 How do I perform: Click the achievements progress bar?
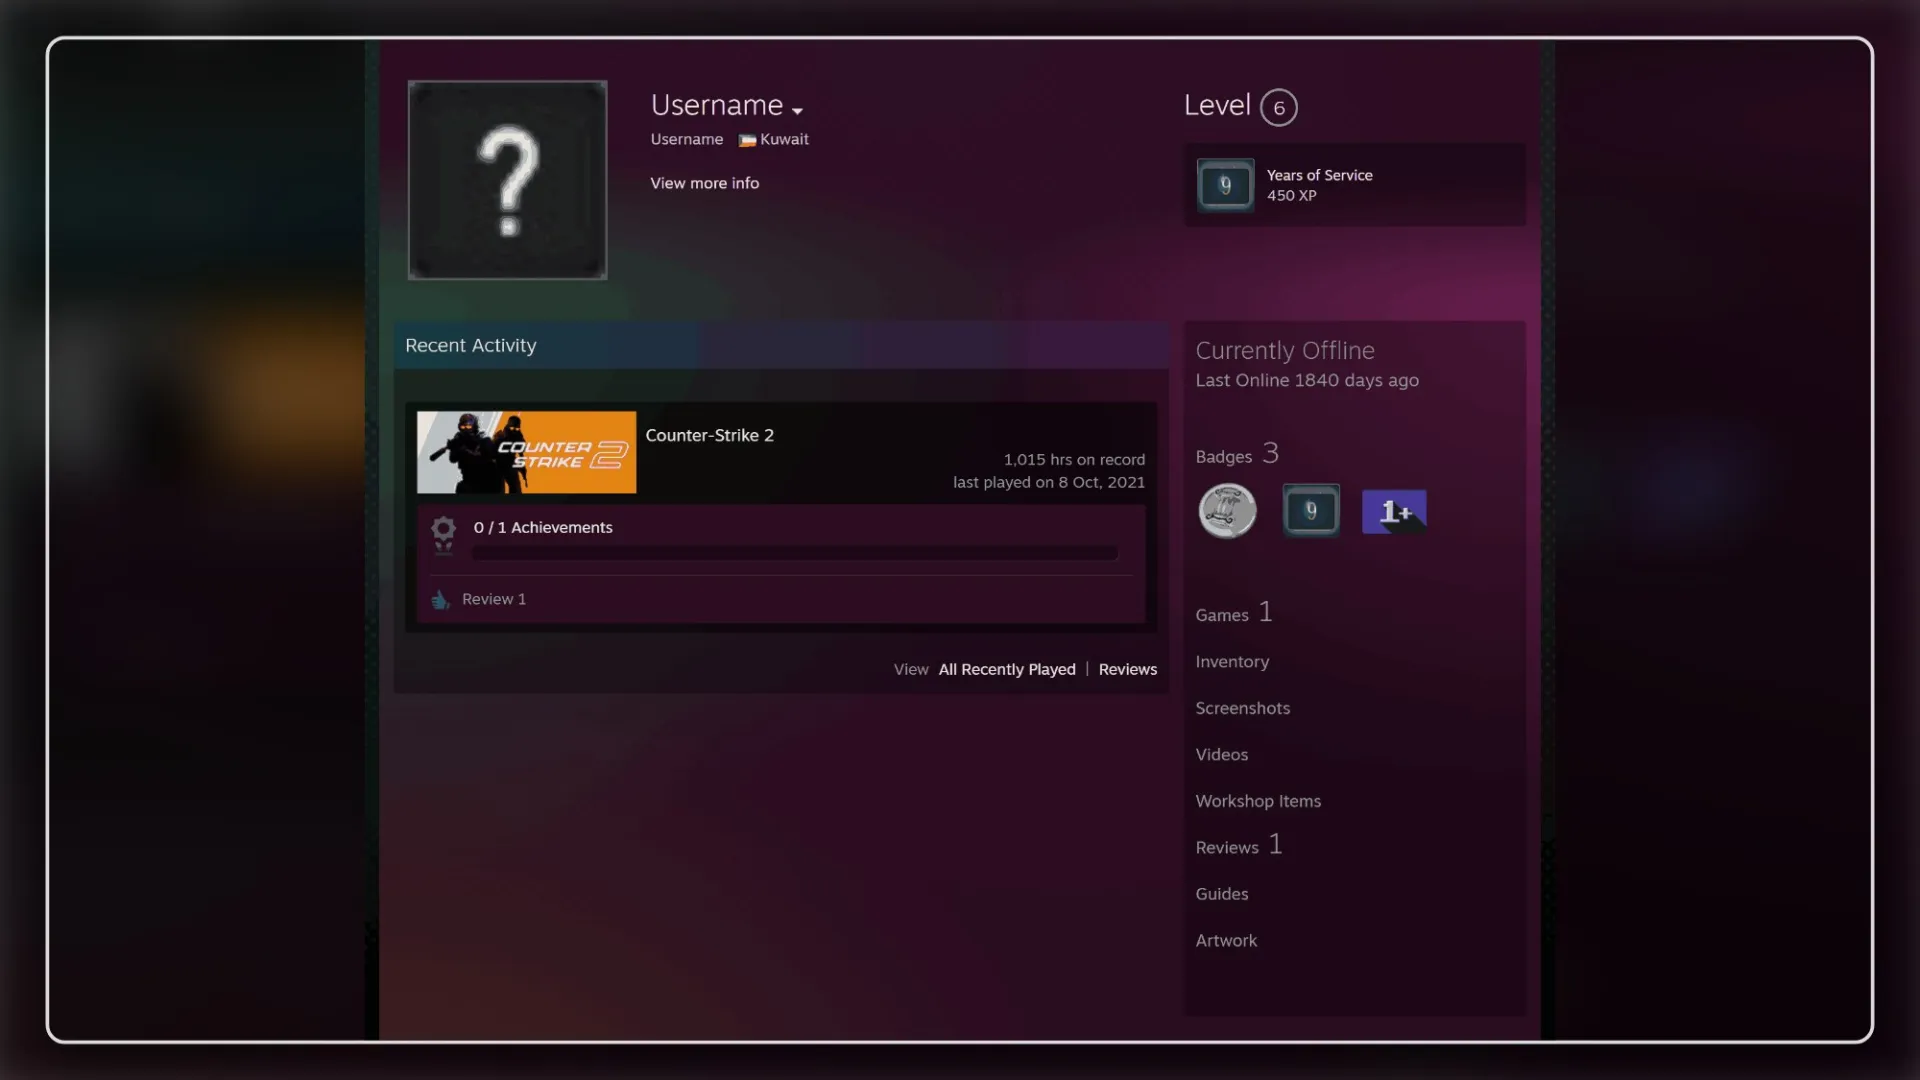click(795, 553)
